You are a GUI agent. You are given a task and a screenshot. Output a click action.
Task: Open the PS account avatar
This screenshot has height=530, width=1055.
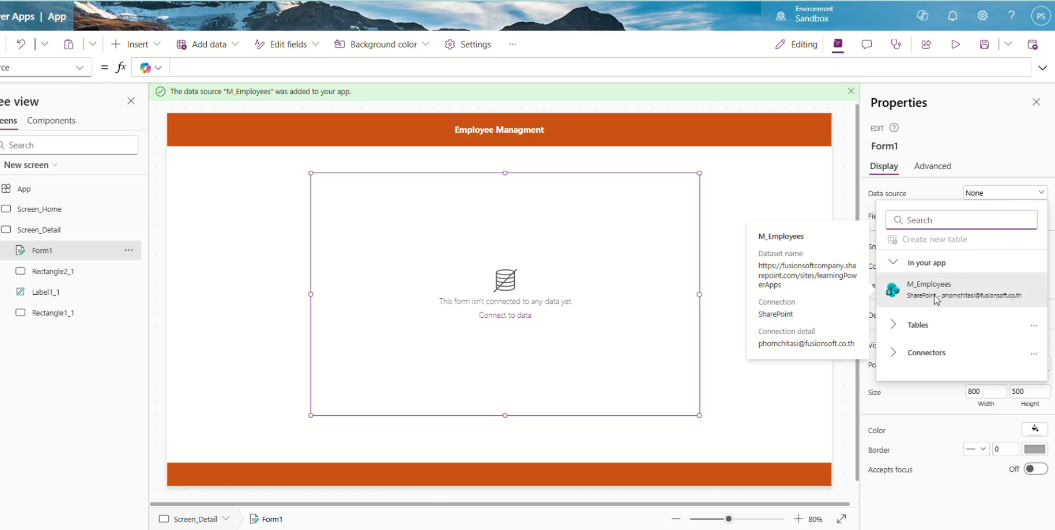tap(1040, 15)
